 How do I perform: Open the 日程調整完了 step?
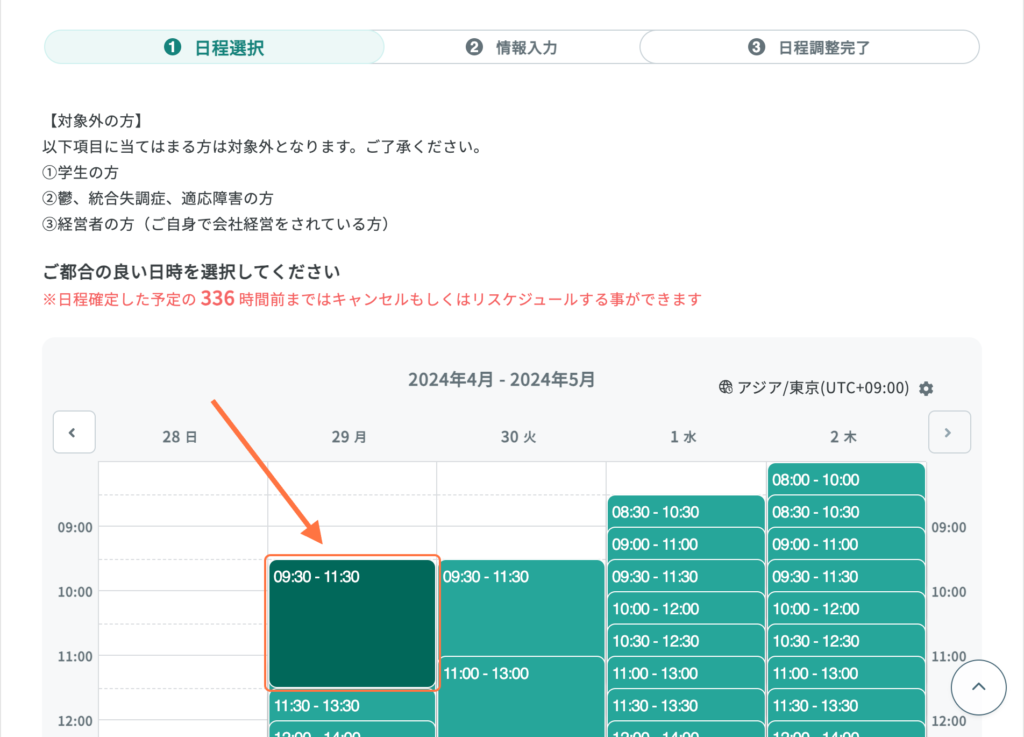coord(809,47)
